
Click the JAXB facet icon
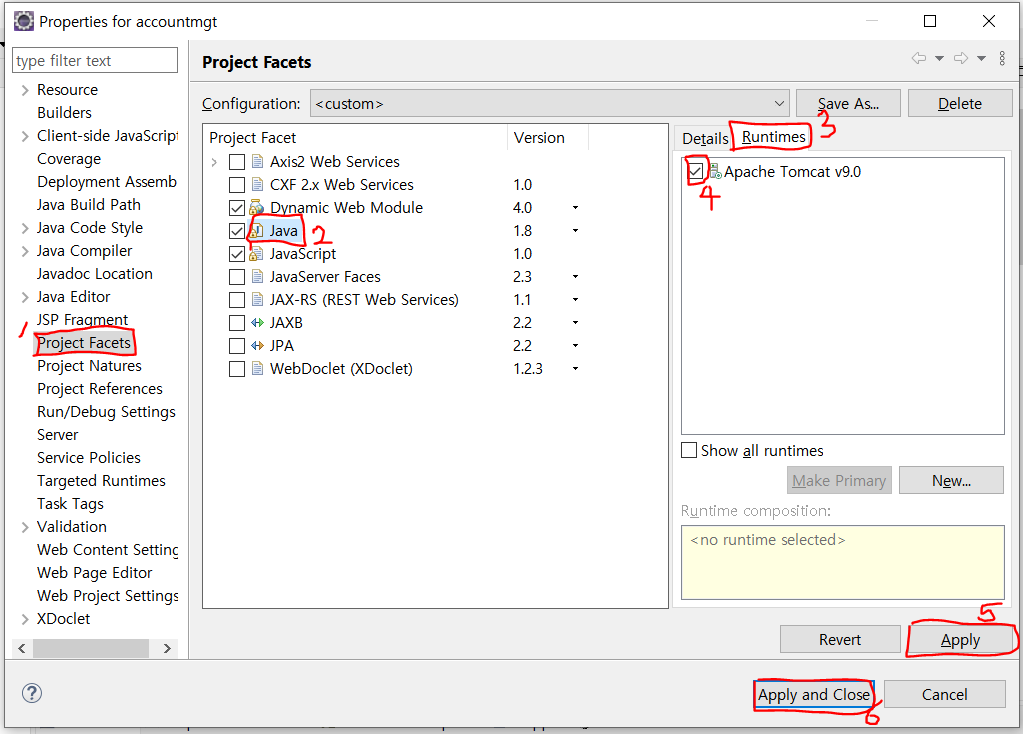(x=258, y=323)
